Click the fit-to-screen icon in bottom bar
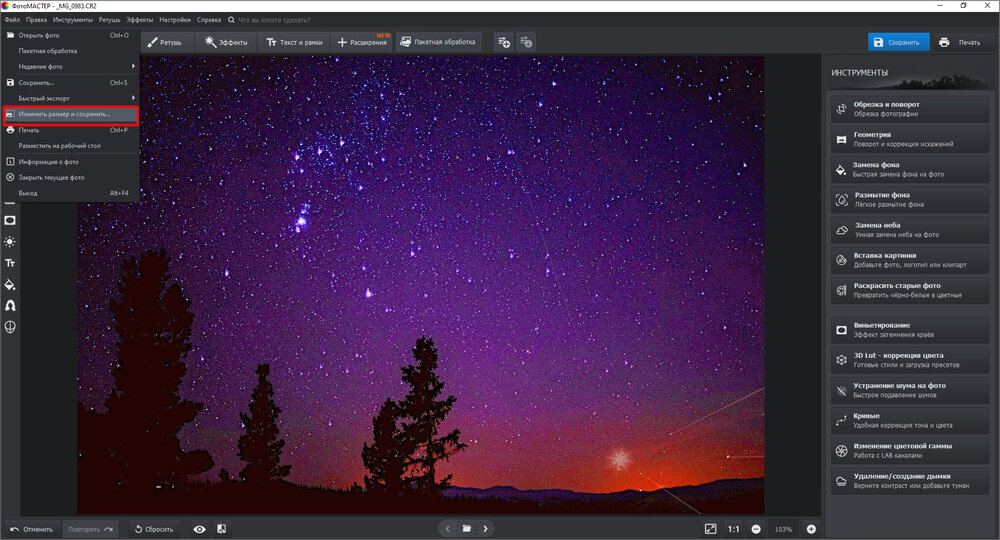The height and width of the screenshot is (540, 1000). tap(710, 528)
